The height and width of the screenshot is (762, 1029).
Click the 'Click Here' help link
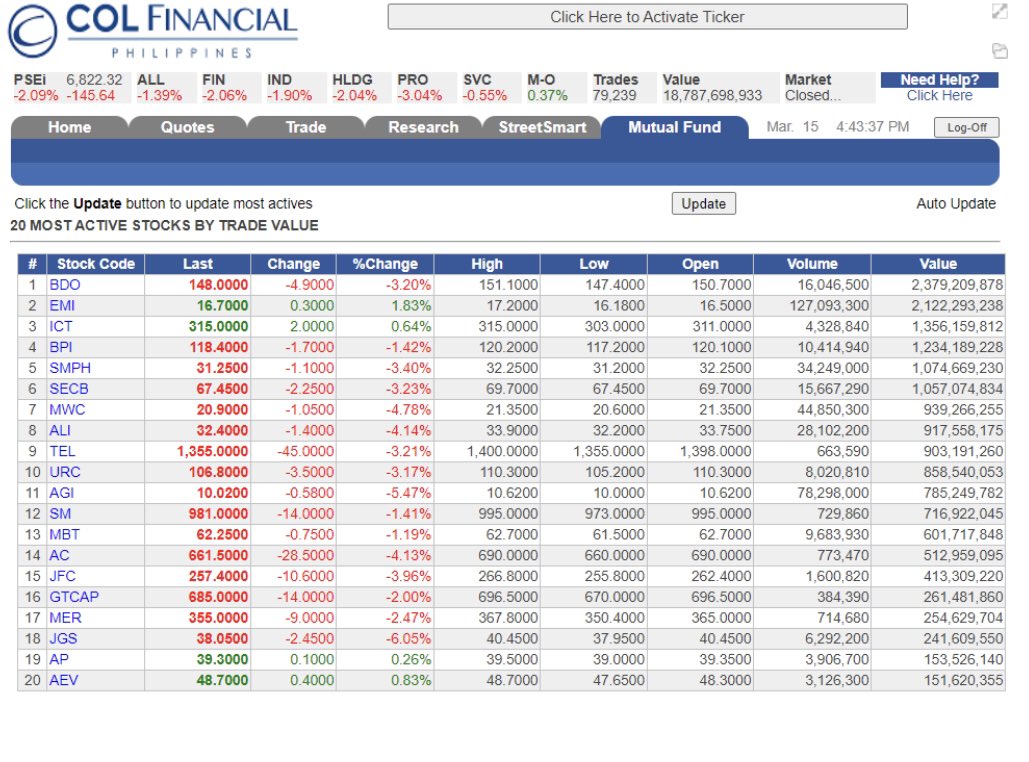tap(940, 96)
